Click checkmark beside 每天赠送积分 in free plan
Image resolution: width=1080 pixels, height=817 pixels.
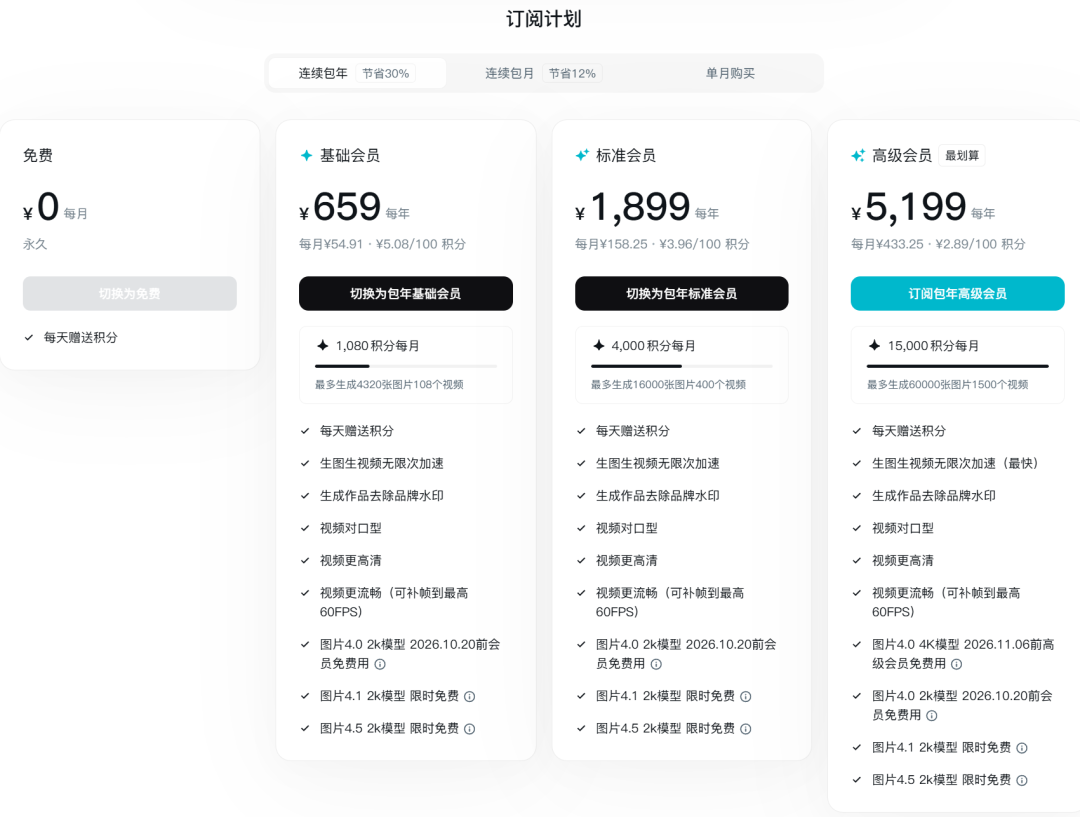[x=29, y=338]
